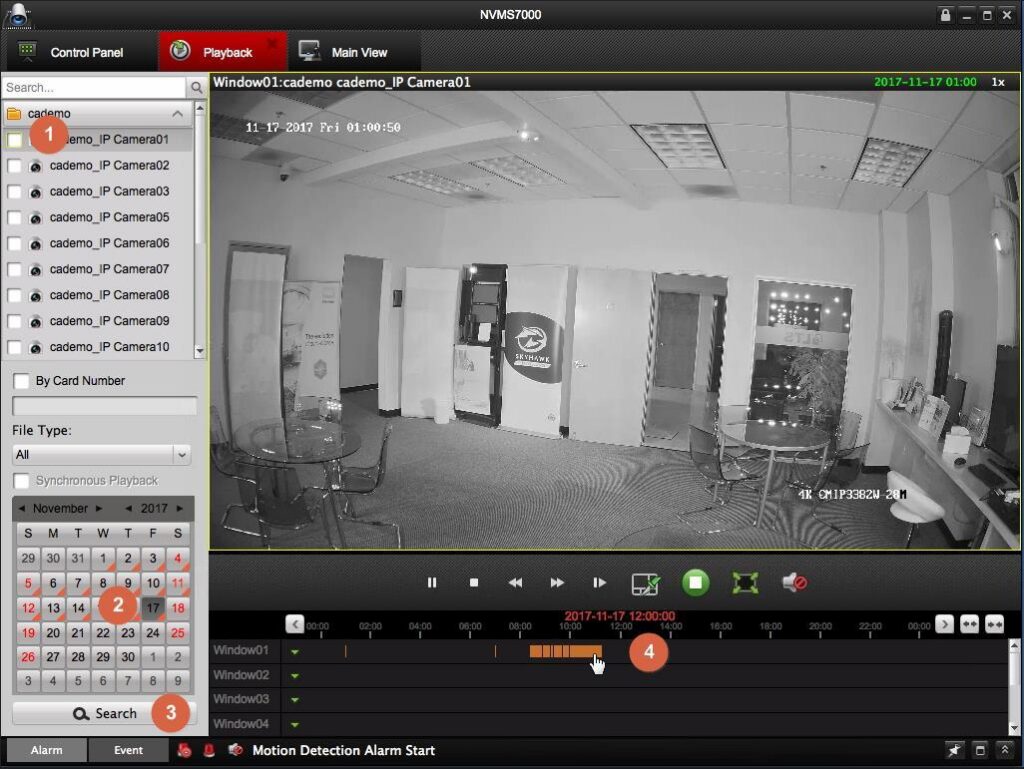Stop the playback with the square button
Screen dimensions: 1024x769
click(x=474, y=582)
